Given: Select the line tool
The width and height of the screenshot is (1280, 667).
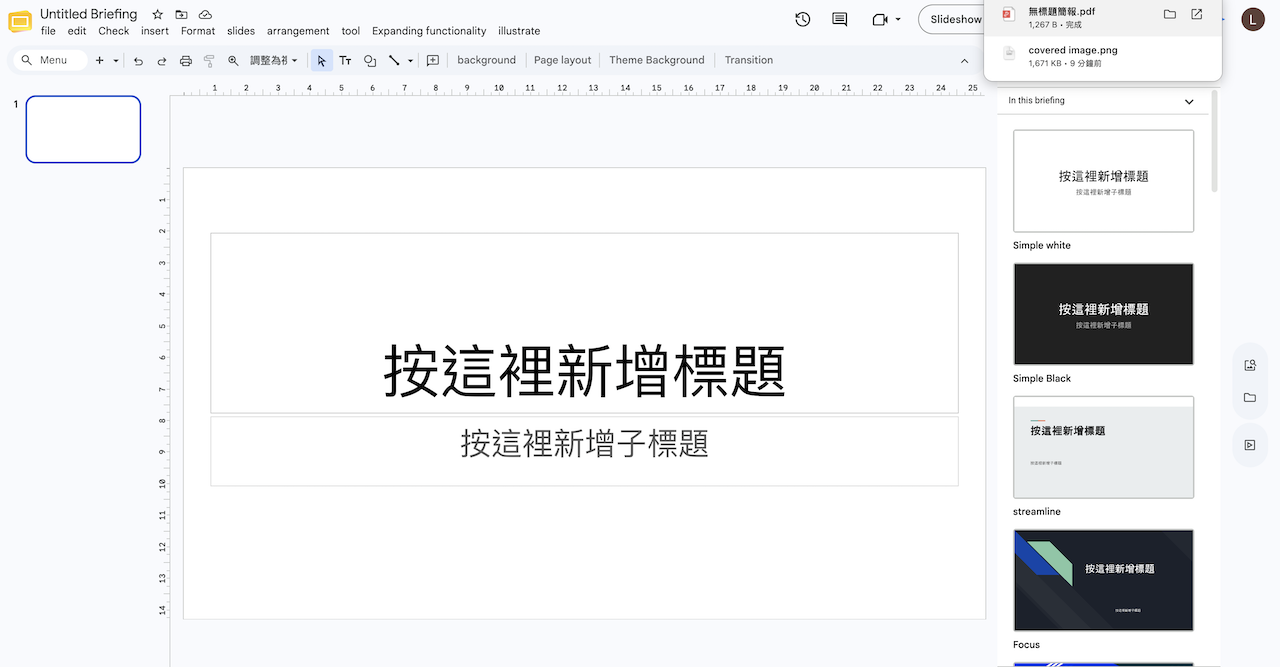Looking at the screenshot, I should [394, 60].
